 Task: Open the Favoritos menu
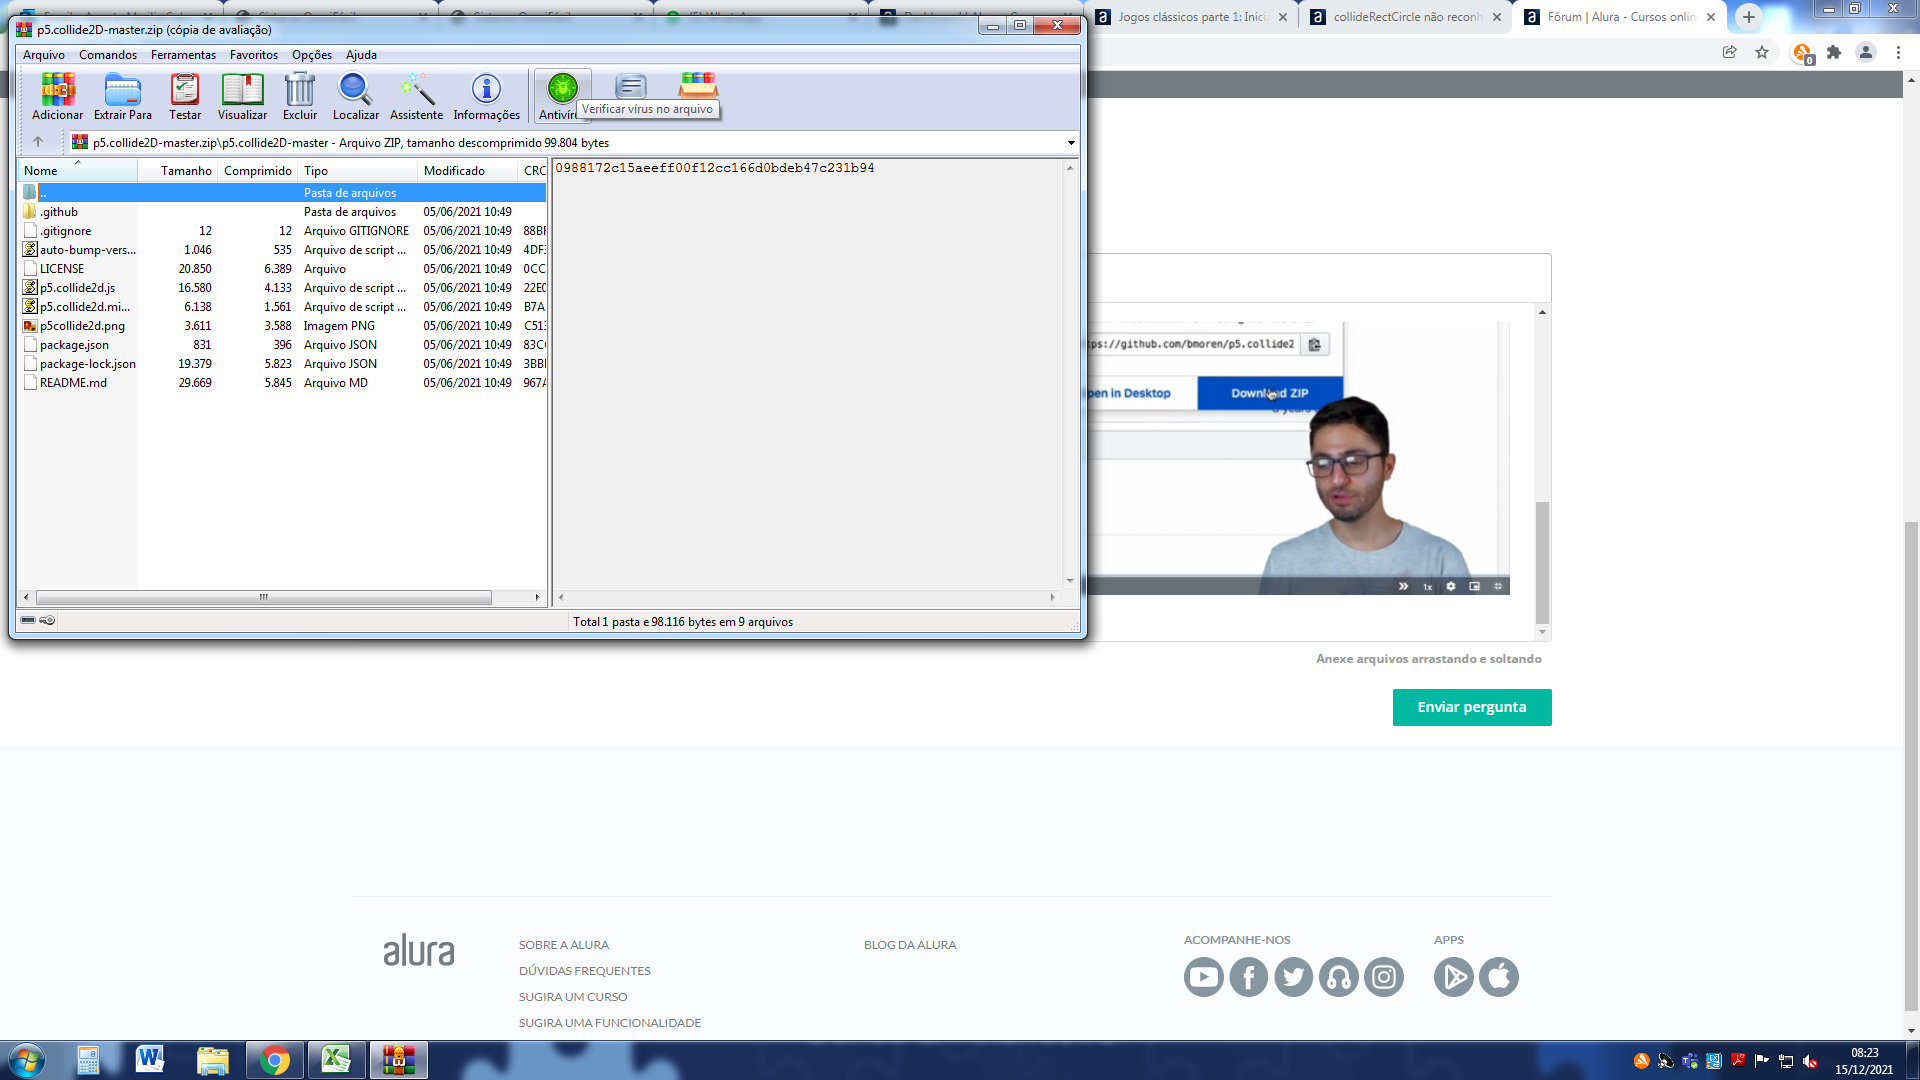tap(254, 55)
